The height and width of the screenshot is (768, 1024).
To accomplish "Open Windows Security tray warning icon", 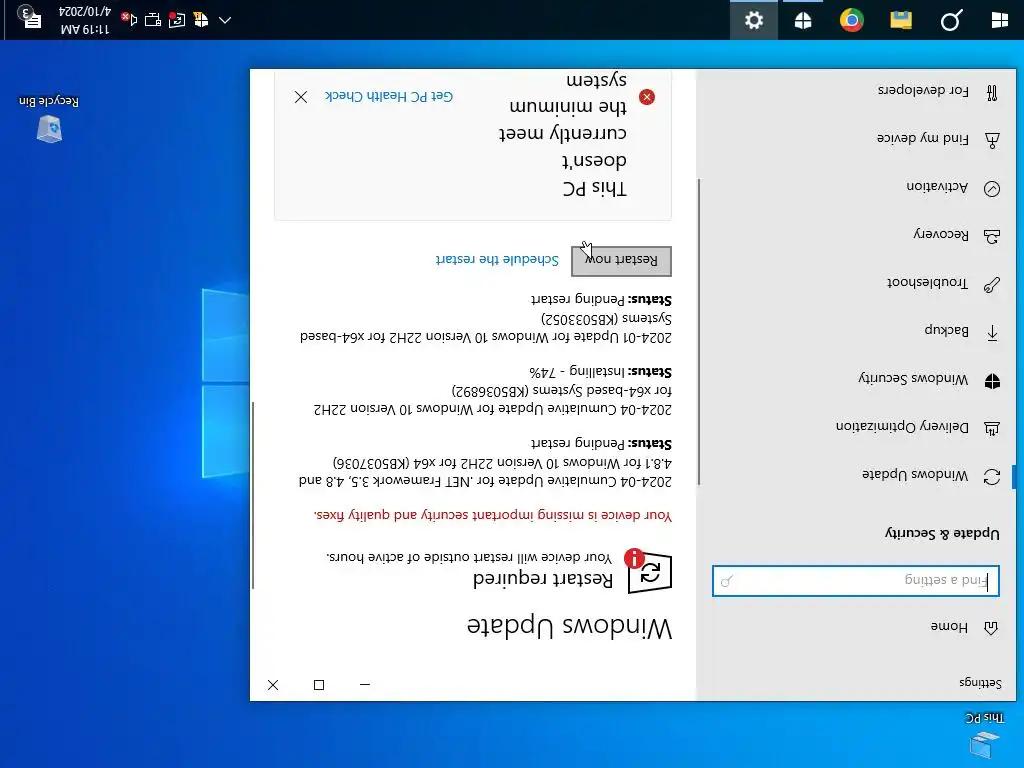I will point(201,20).
